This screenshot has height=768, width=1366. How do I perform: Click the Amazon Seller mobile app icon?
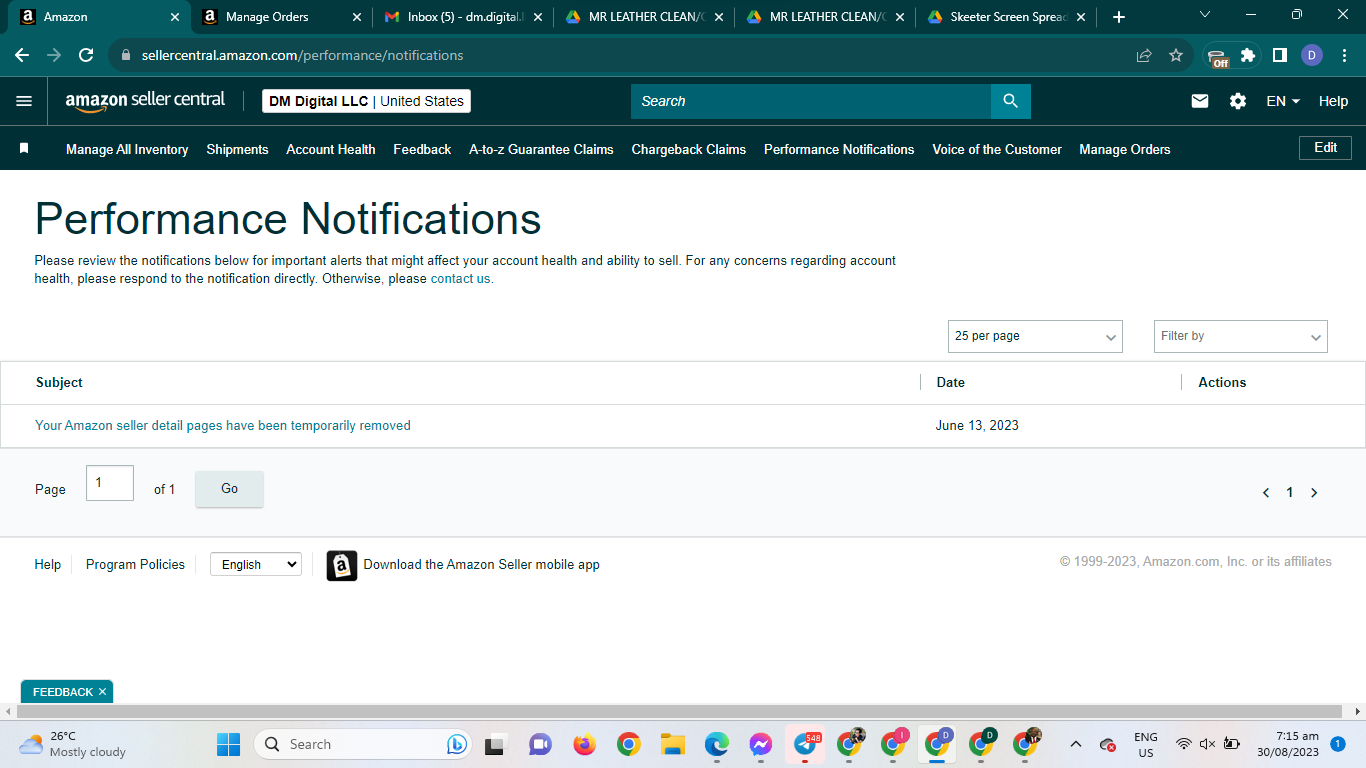click(342, 565)
